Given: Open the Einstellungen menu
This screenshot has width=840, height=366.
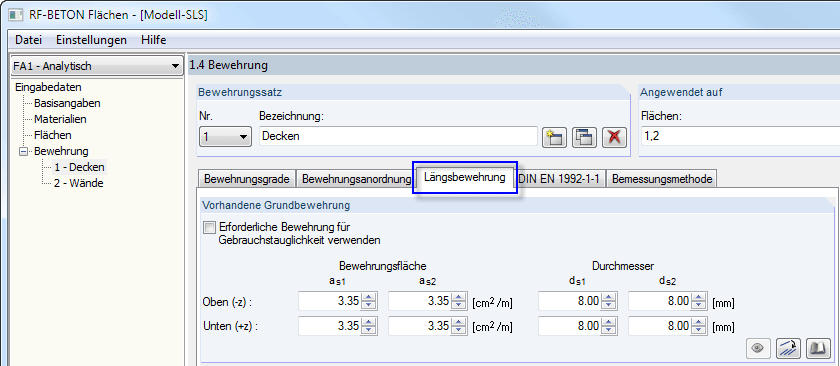Looking at the screenshot, I should 92,40.
